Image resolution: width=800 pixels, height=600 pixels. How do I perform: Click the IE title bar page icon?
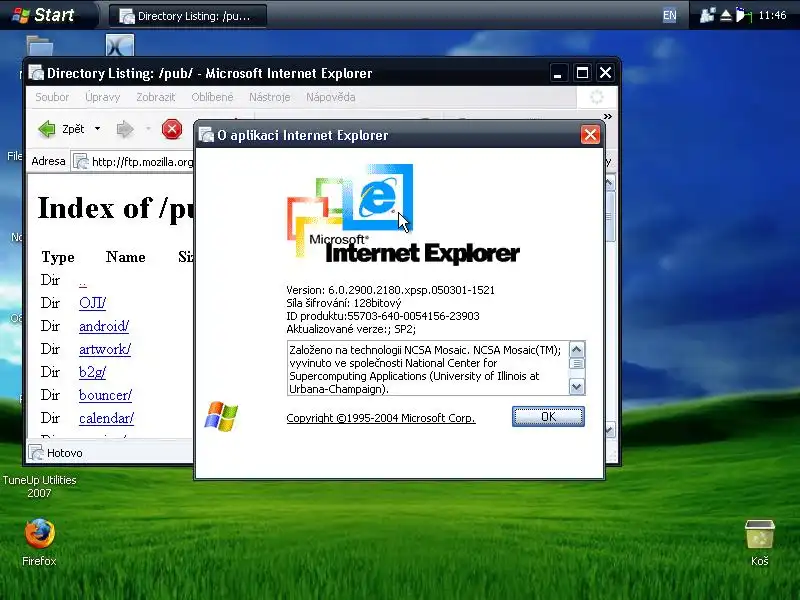coord(36,73)
